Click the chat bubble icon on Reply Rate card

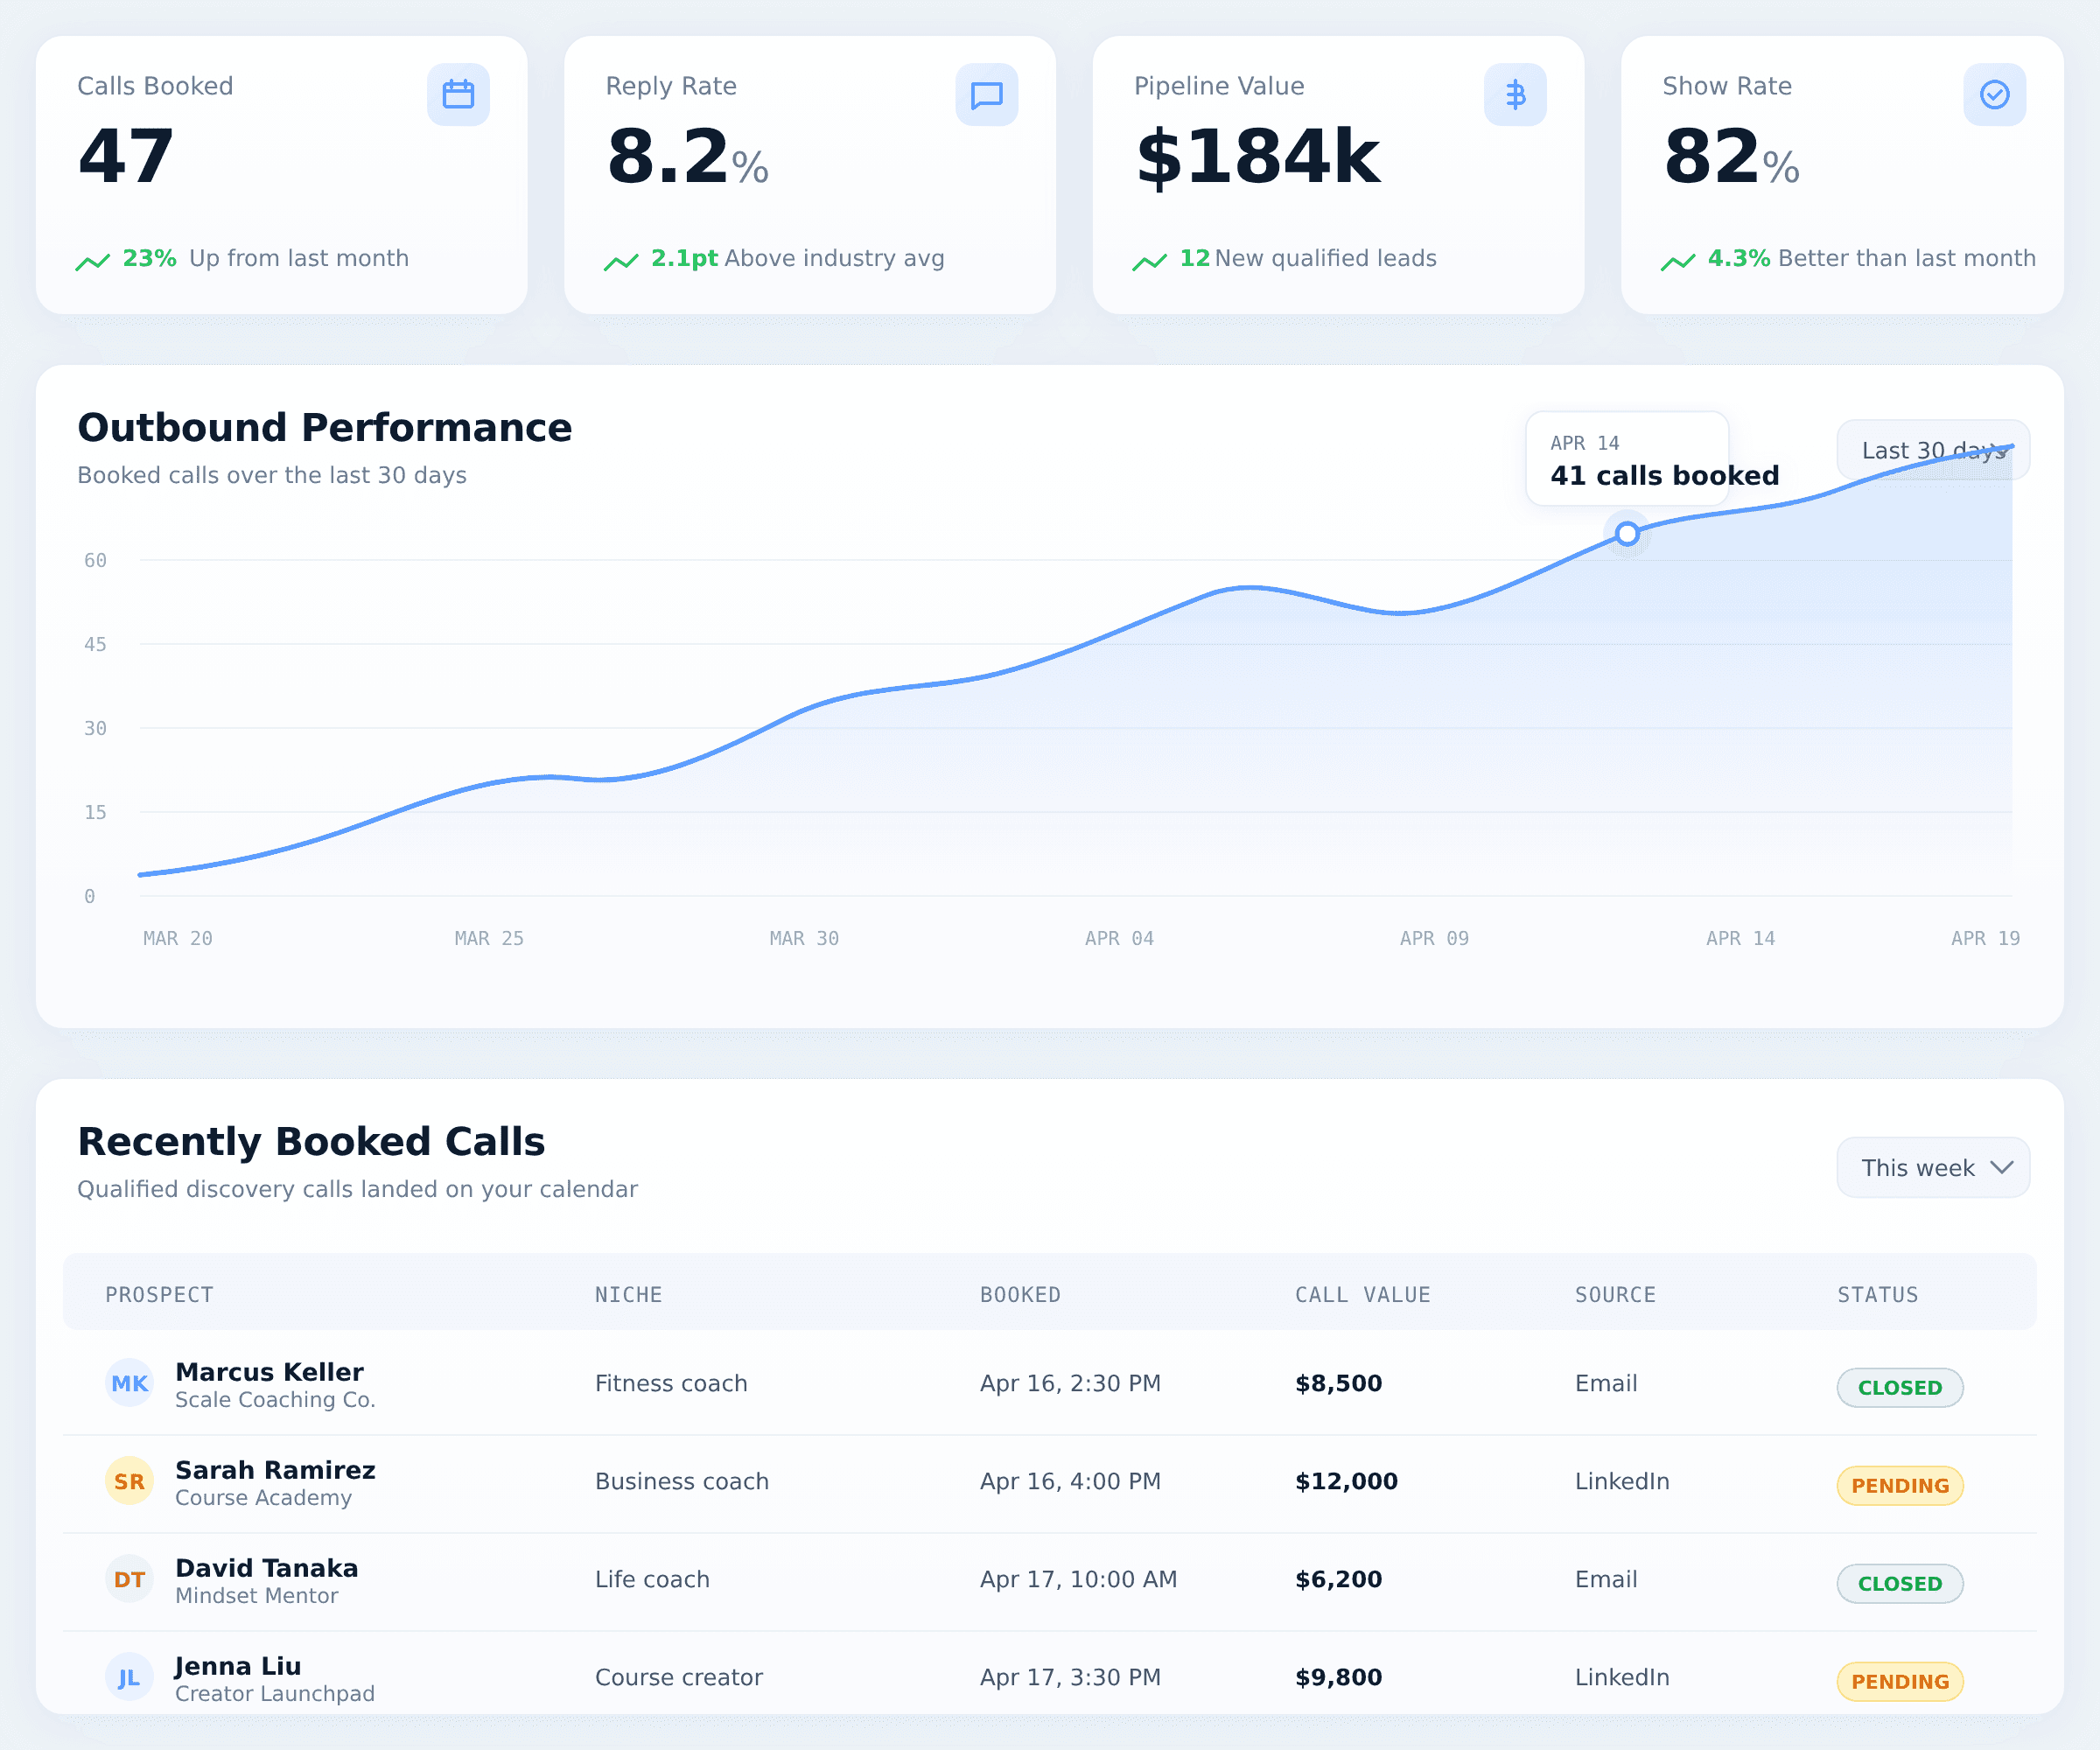986,94
